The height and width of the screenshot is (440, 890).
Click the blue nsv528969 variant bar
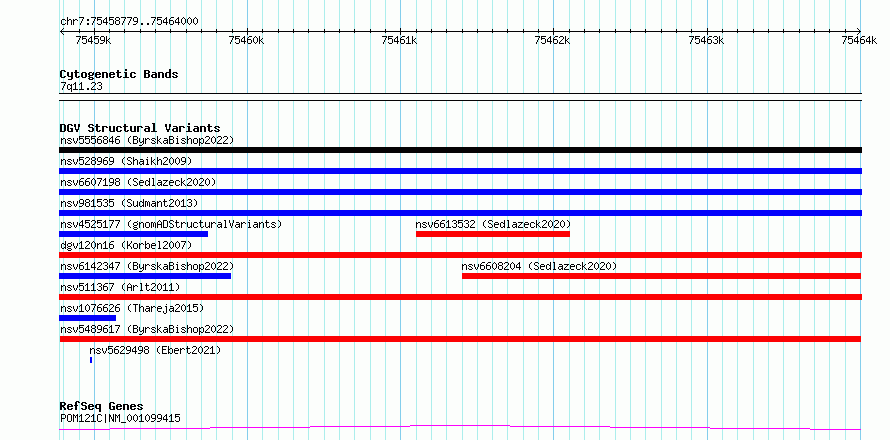click(x=460, y=171)
